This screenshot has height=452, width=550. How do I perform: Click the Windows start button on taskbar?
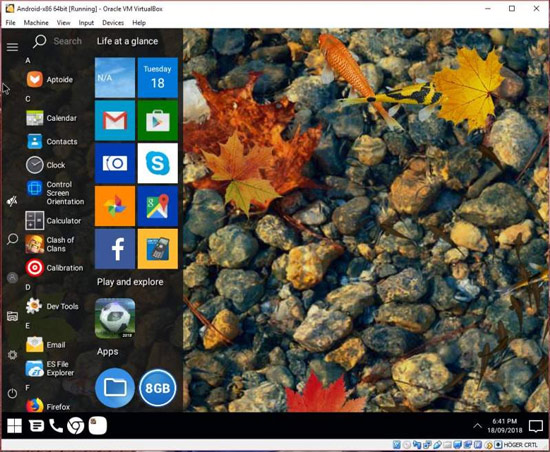[14, 426]
